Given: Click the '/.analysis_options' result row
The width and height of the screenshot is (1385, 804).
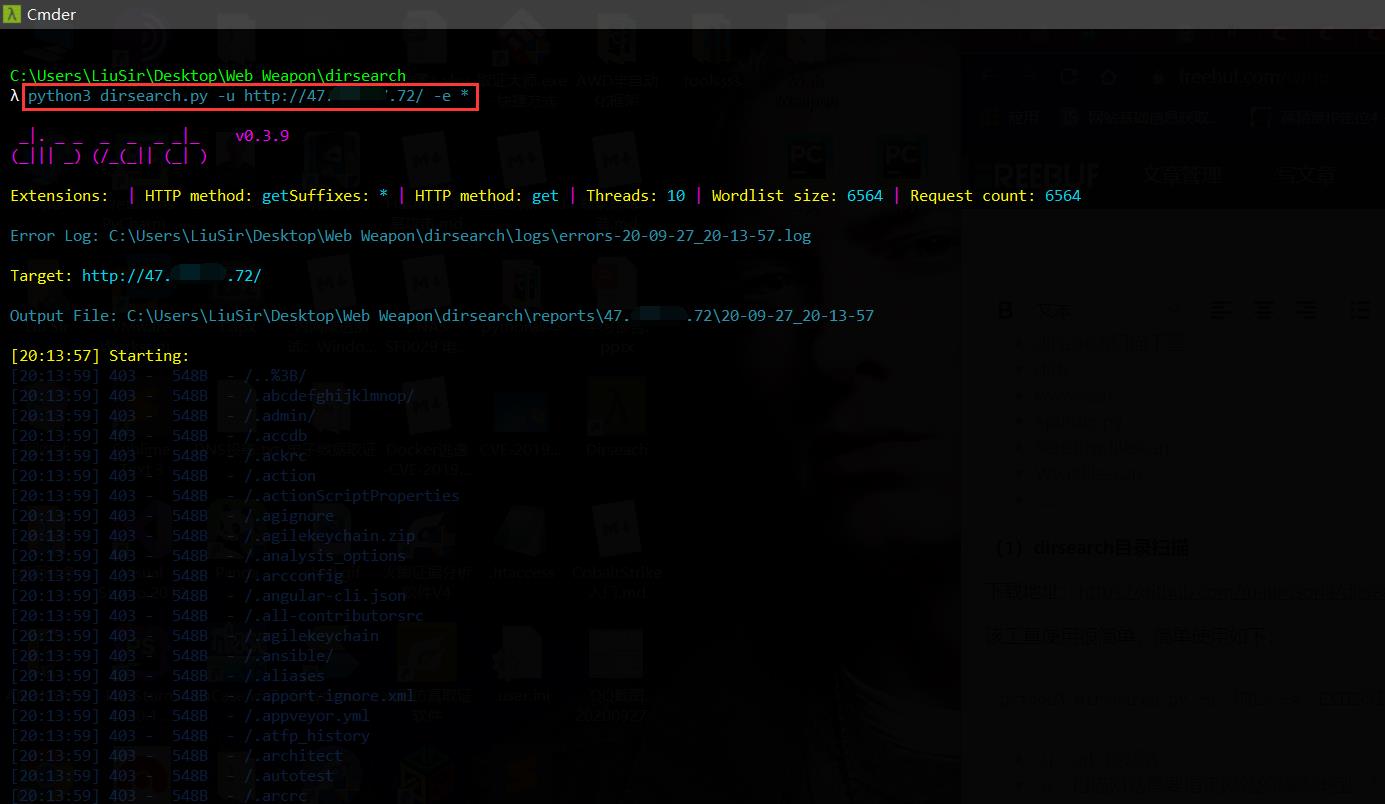Looking at the screenshot, I should click(208, 556).
